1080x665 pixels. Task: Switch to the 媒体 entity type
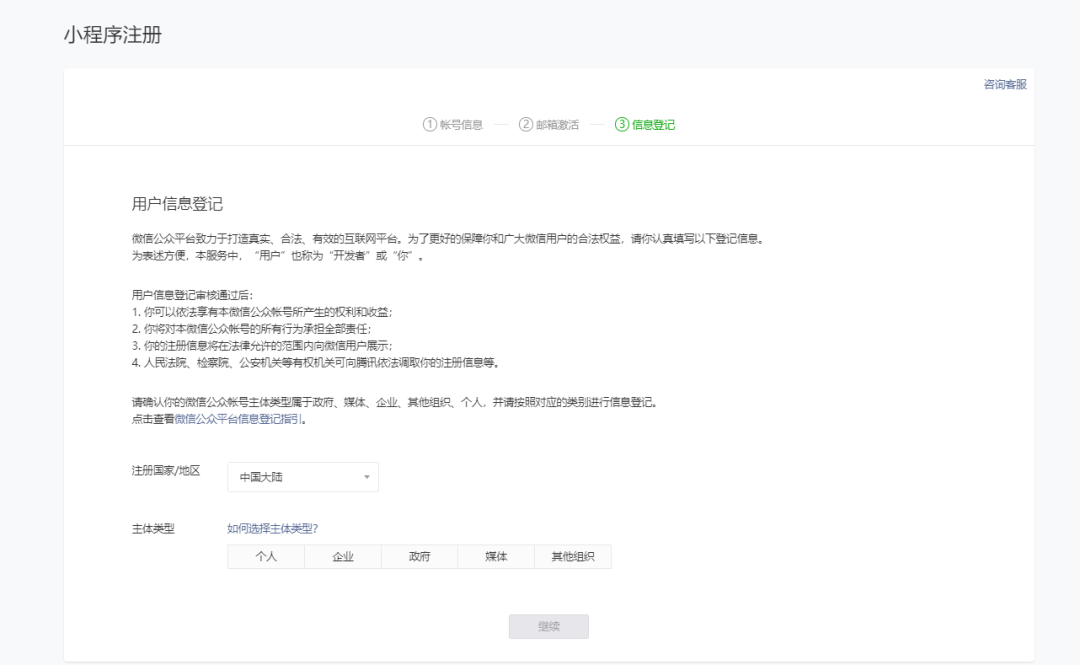tap(497, 556)
